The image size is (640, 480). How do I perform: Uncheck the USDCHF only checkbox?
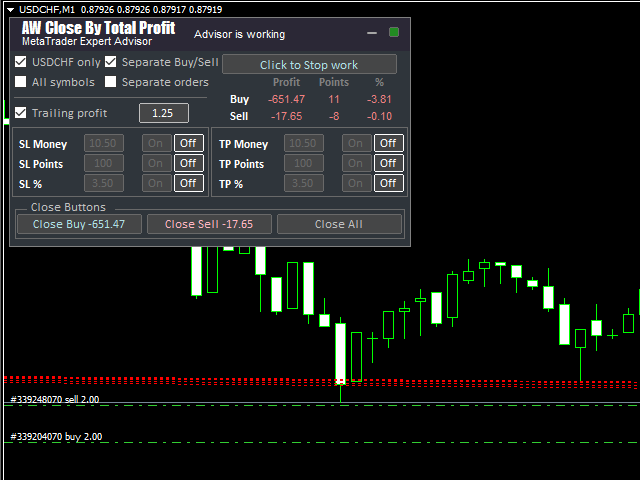[21, 62]
